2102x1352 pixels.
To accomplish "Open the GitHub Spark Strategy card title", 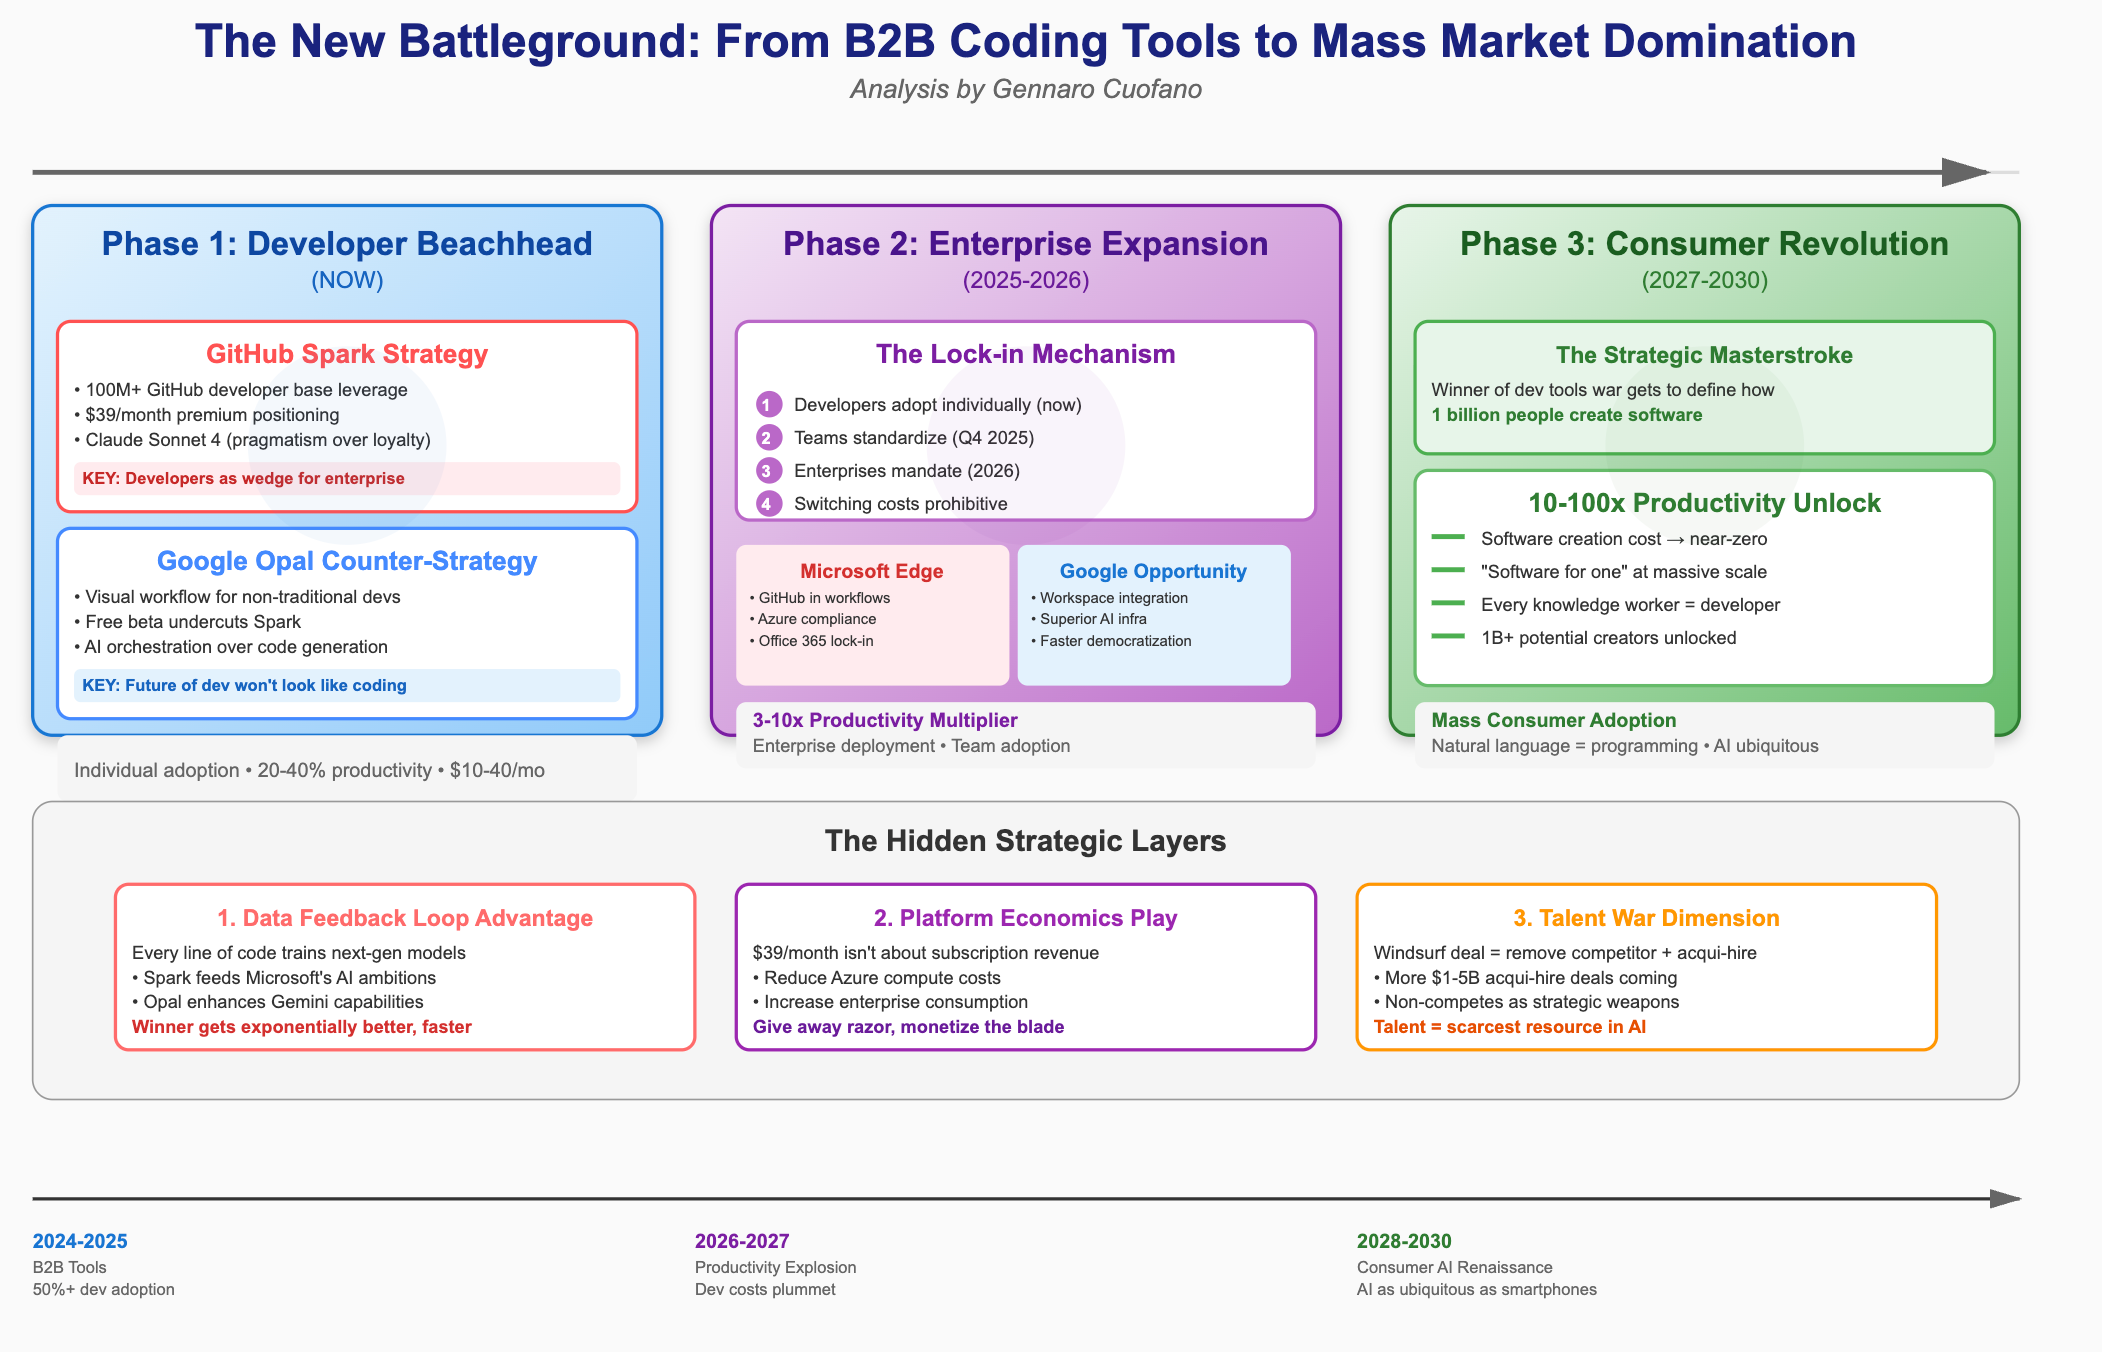I will click(347, 354).
